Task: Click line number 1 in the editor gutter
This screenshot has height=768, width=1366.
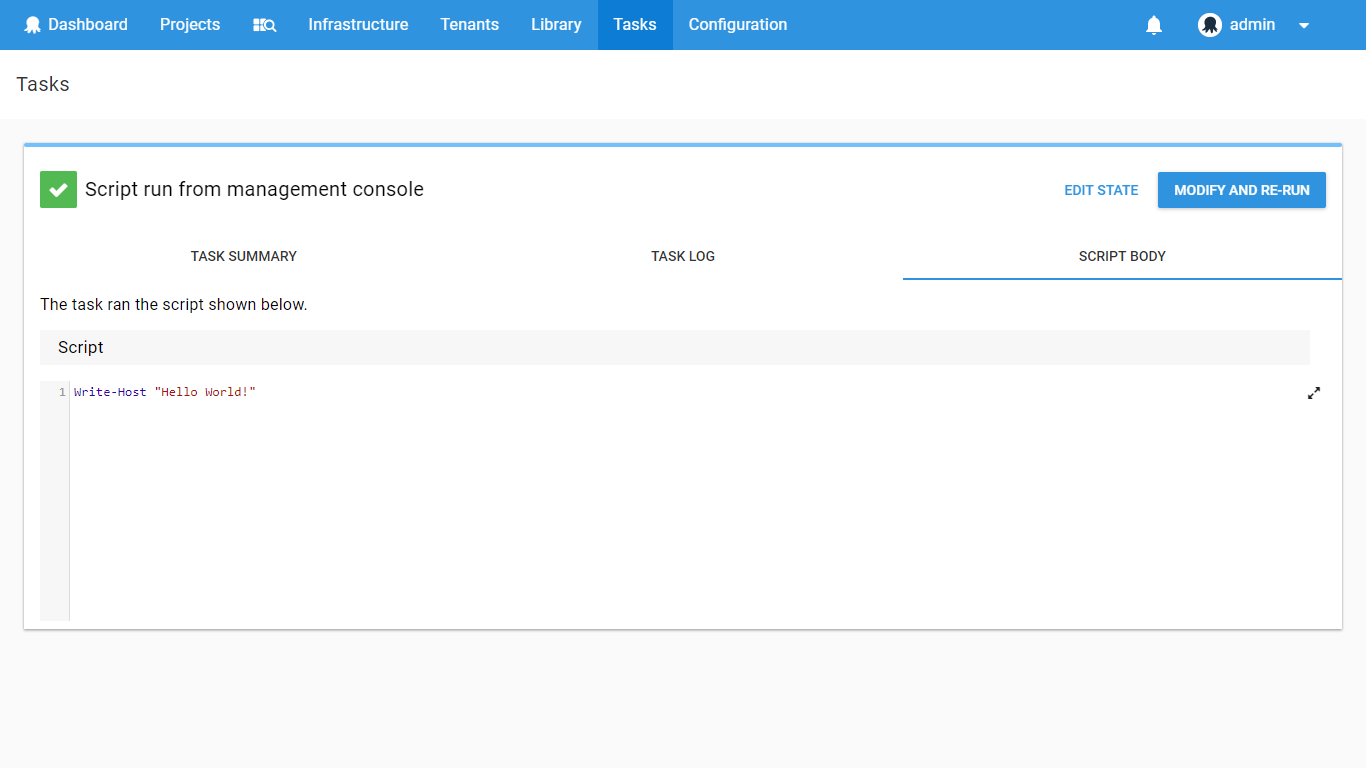Action: pyautogui.click(x=62, y=392)
